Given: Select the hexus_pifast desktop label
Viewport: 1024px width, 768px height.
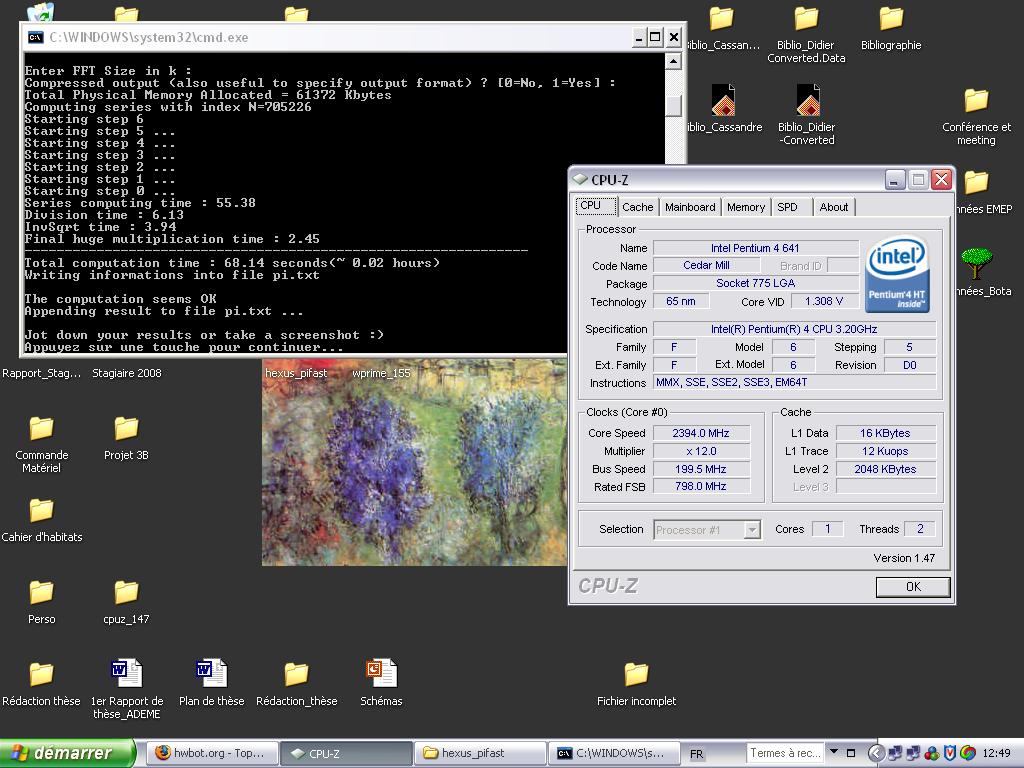Looking at the screenshot, I should (296, 373).
